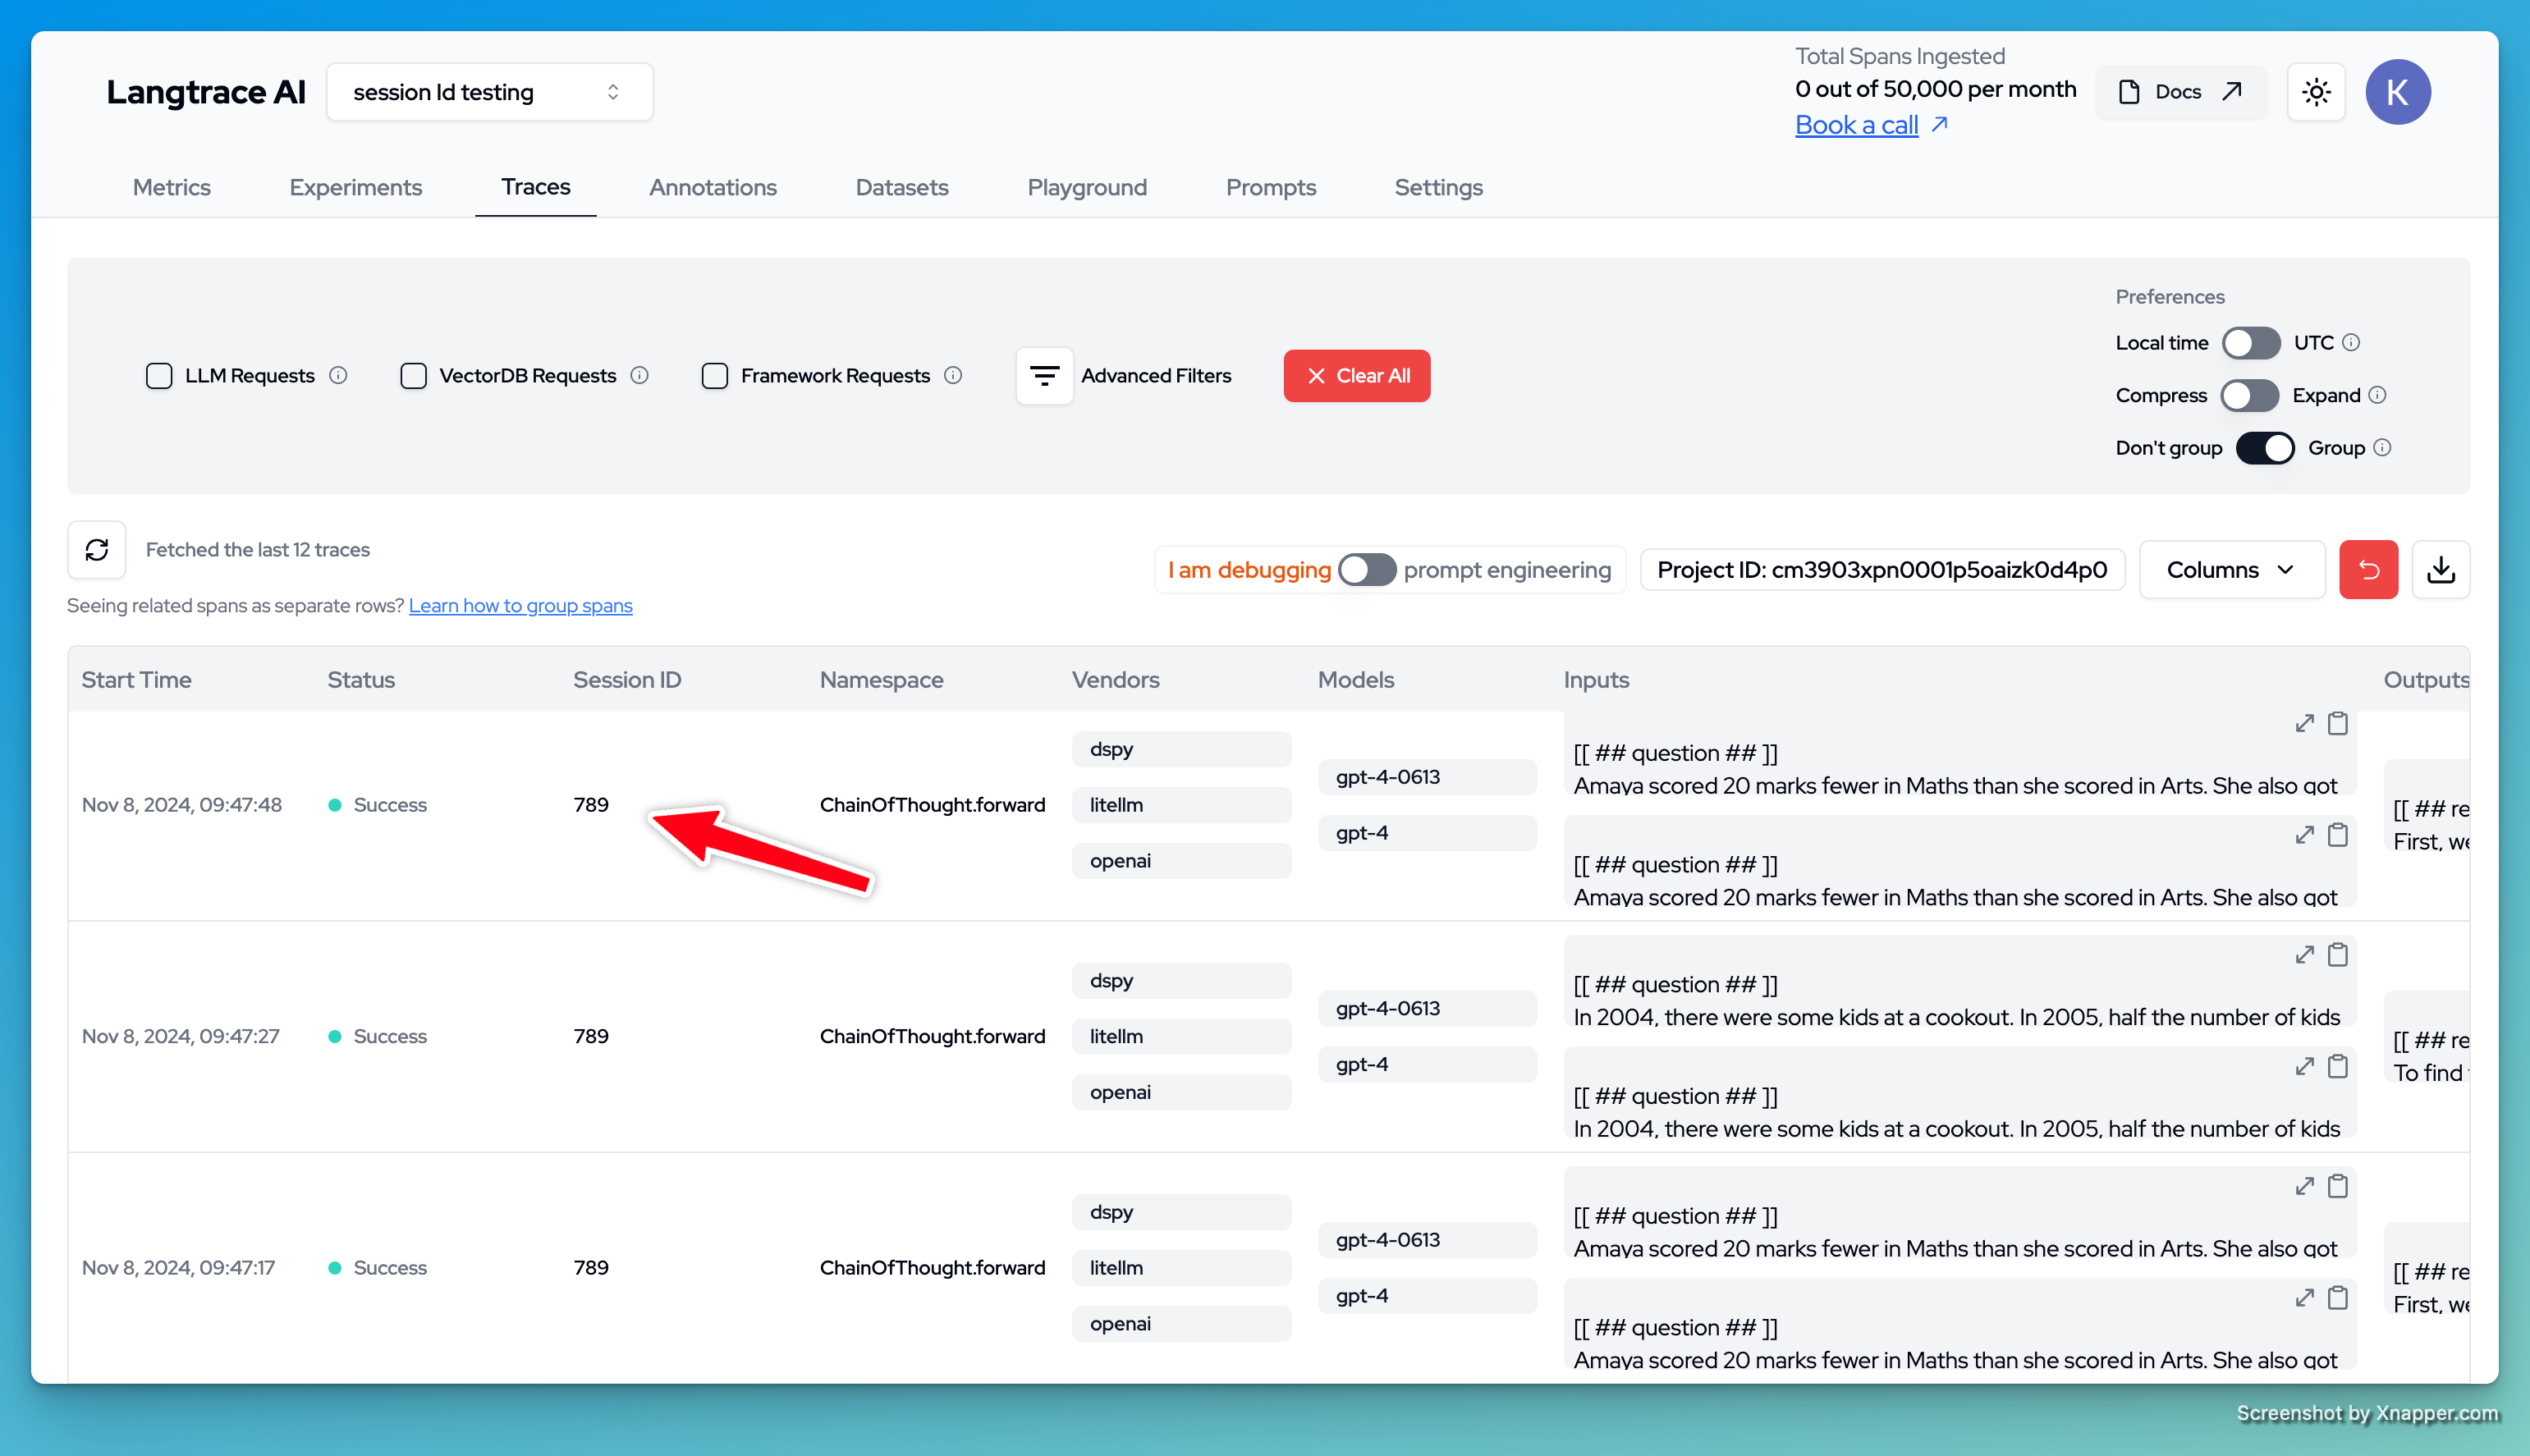Viewport: 2530px width, 1456px height.
Task: Toggle the light theme sun icon
Action: click(2316, 92)
